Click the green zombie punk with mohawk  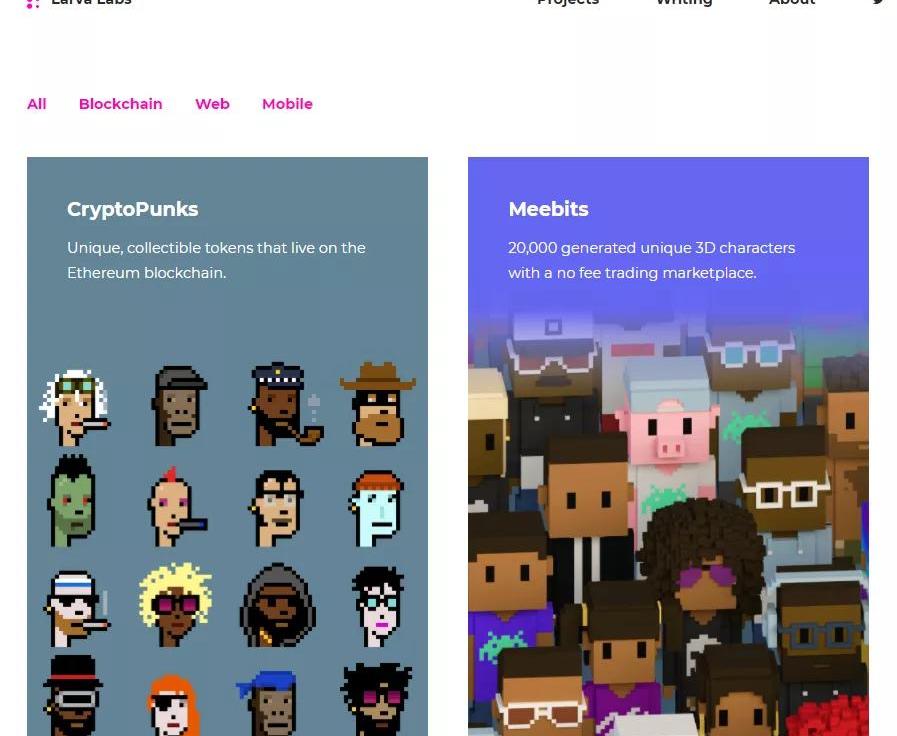(72, 501)
